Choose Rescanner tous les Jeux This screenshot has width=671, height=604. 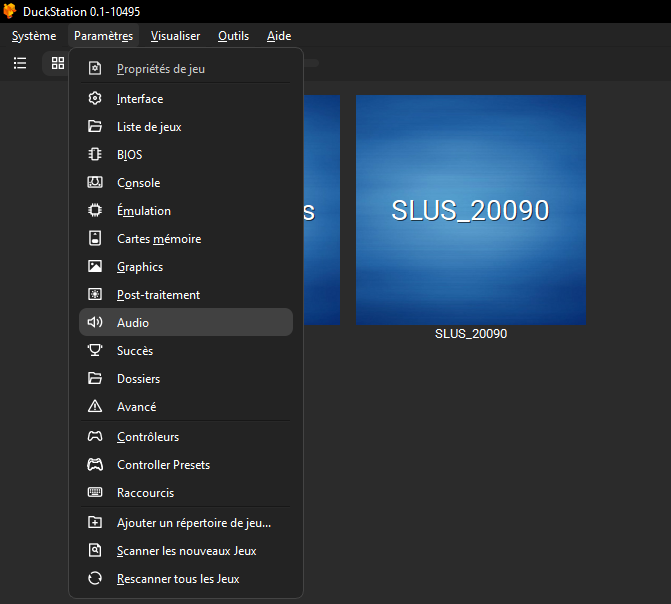(x=186, y=578)
